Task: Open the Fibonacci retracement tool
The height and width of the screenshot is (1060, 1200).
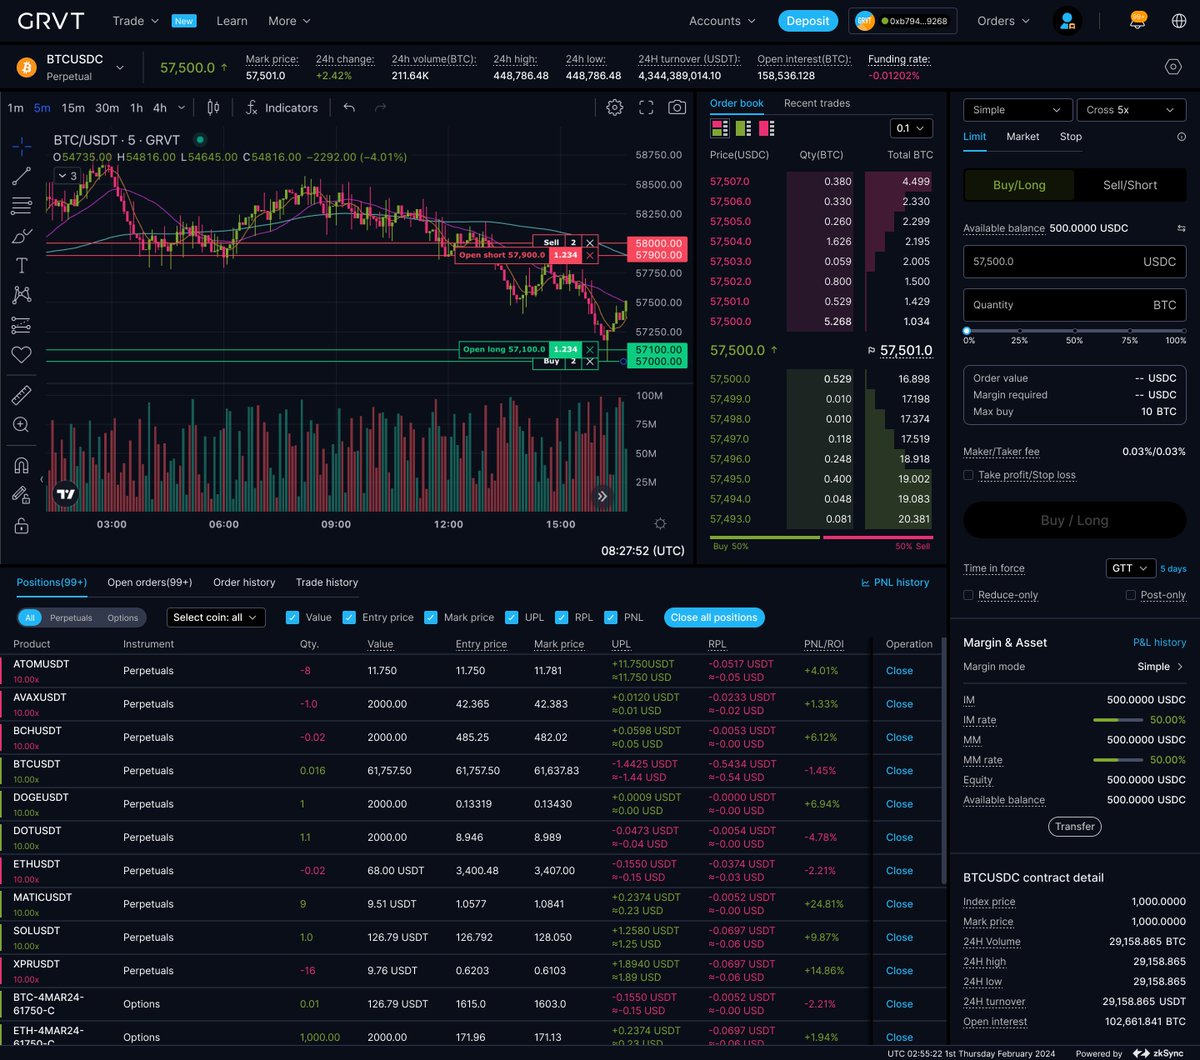Action: [21, 206]
